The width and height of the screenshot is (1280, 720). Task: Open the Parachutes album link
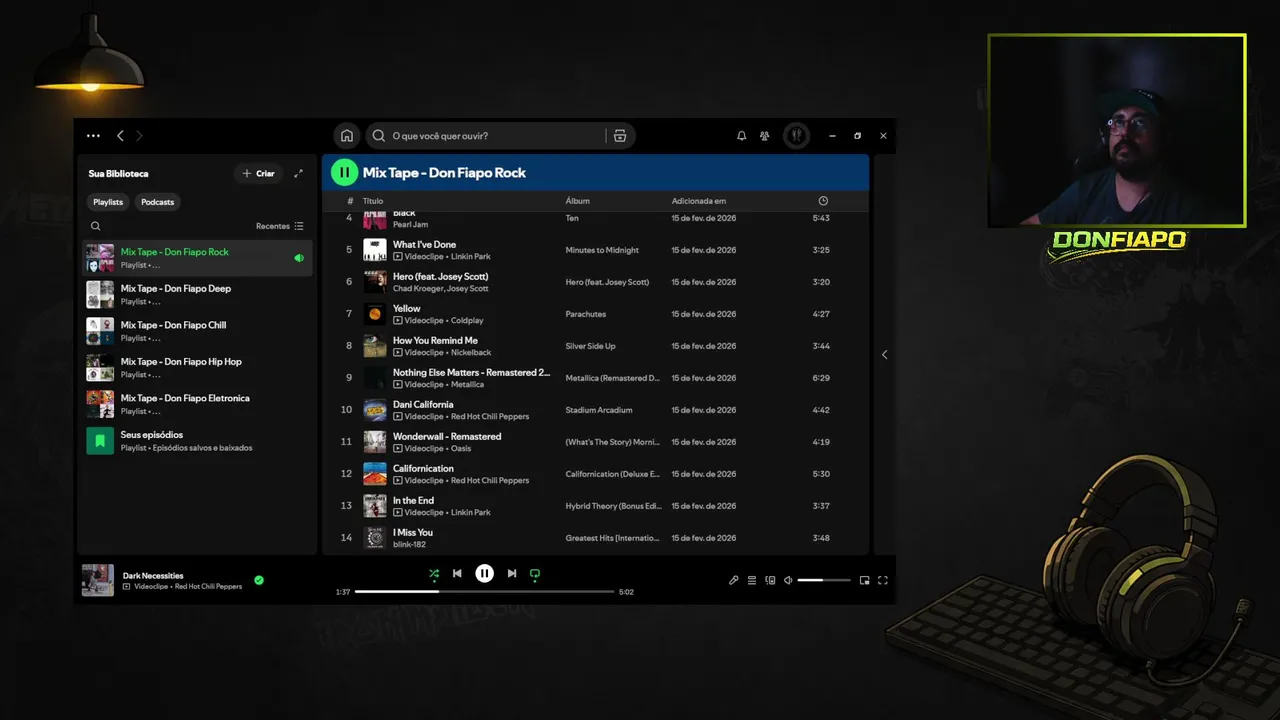click(x=585, y=314)
